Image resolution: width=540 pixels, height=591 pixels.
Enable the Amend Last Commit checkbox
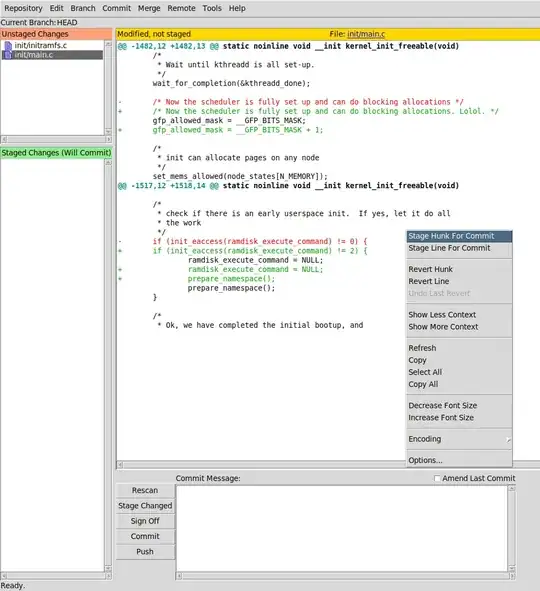coord(437,478)
